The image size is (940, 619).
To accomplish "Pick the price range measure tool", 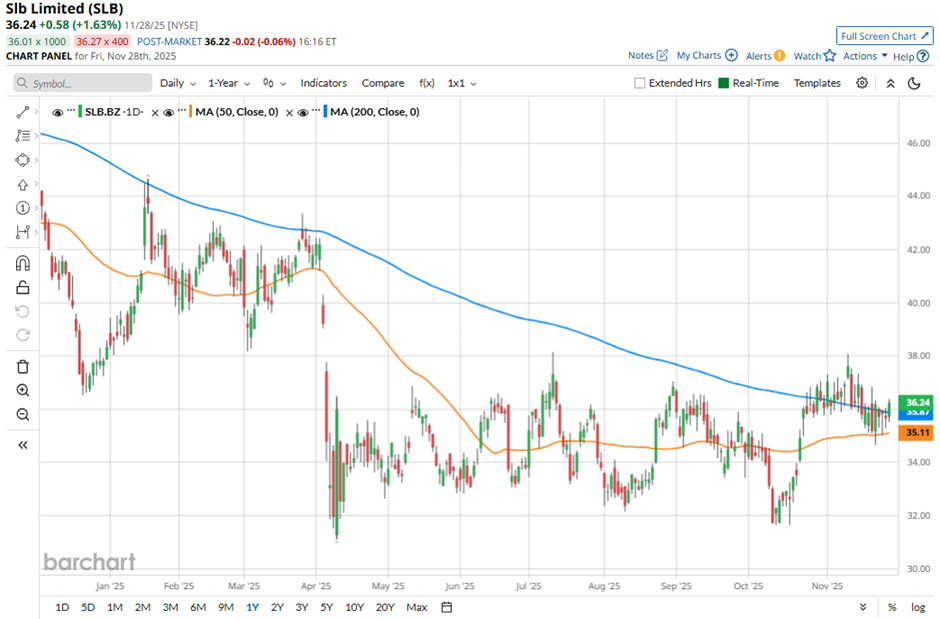I will pyautogui.click(x=23, y=232).
